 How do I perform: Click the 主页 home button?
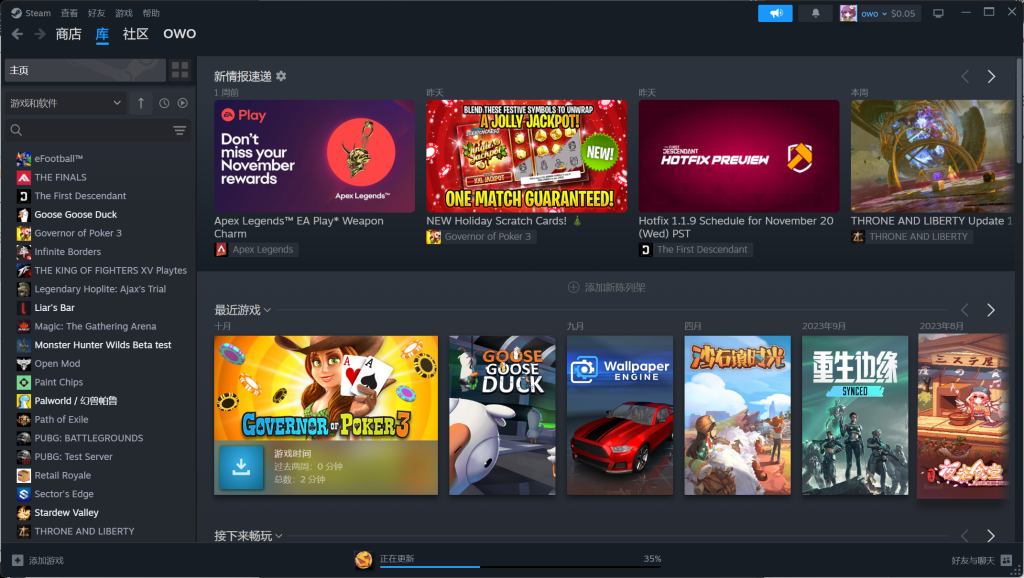point(85,70)
